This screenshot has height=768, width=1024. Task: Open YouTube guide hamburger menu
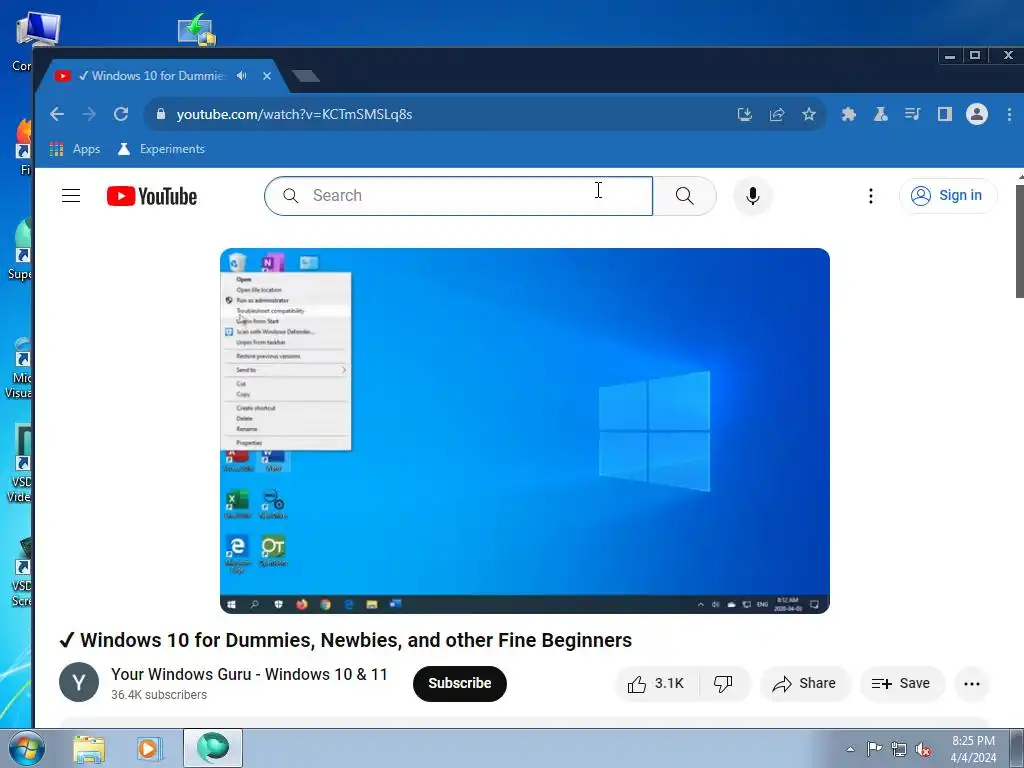point(71,196)
